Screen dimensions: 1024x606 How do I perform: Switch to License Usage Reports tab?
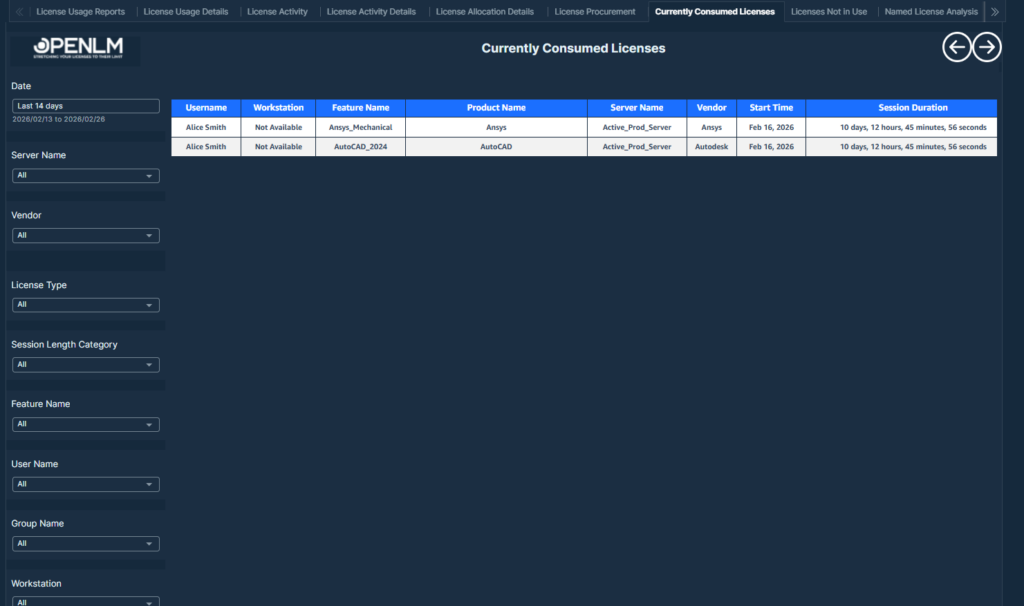point(80,12)
